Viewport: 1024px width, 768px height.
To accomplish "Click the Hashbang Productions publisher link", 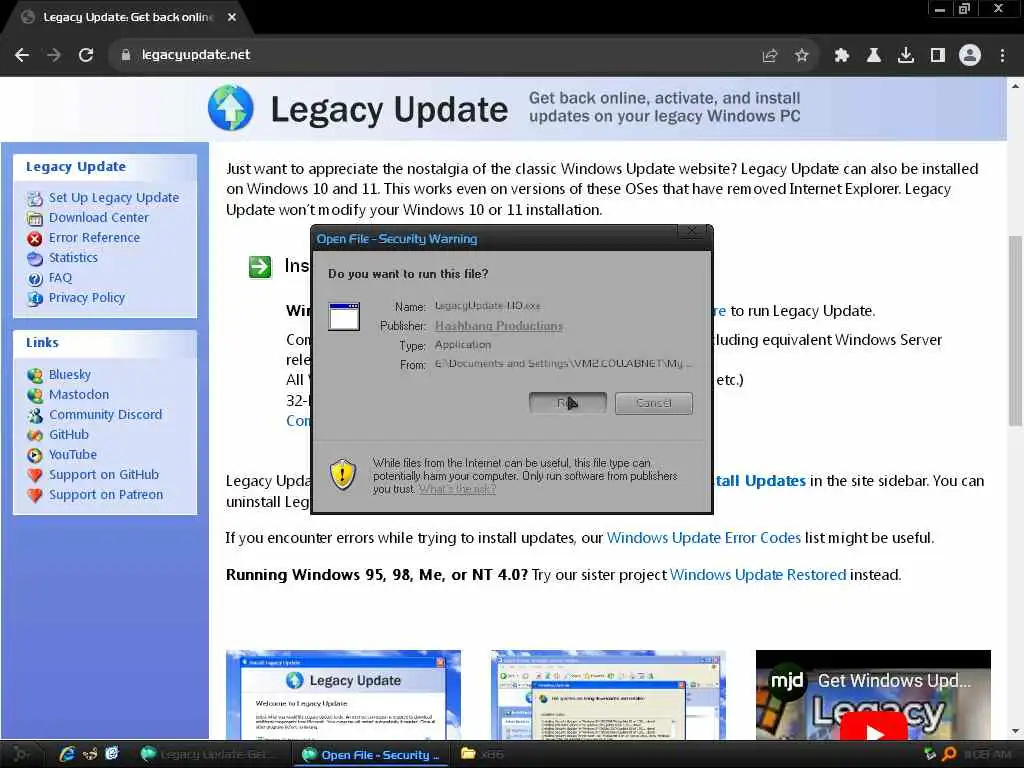I will pyautogui.click(x=499, y=325).
